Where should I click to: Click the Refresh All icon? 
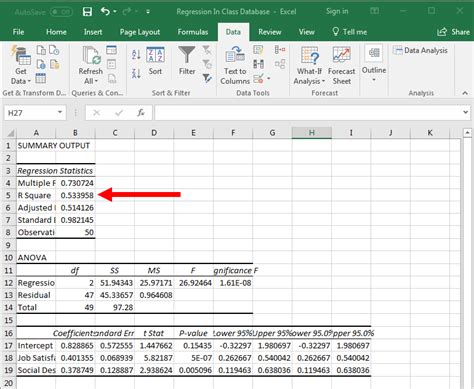[x=91, y=55]
